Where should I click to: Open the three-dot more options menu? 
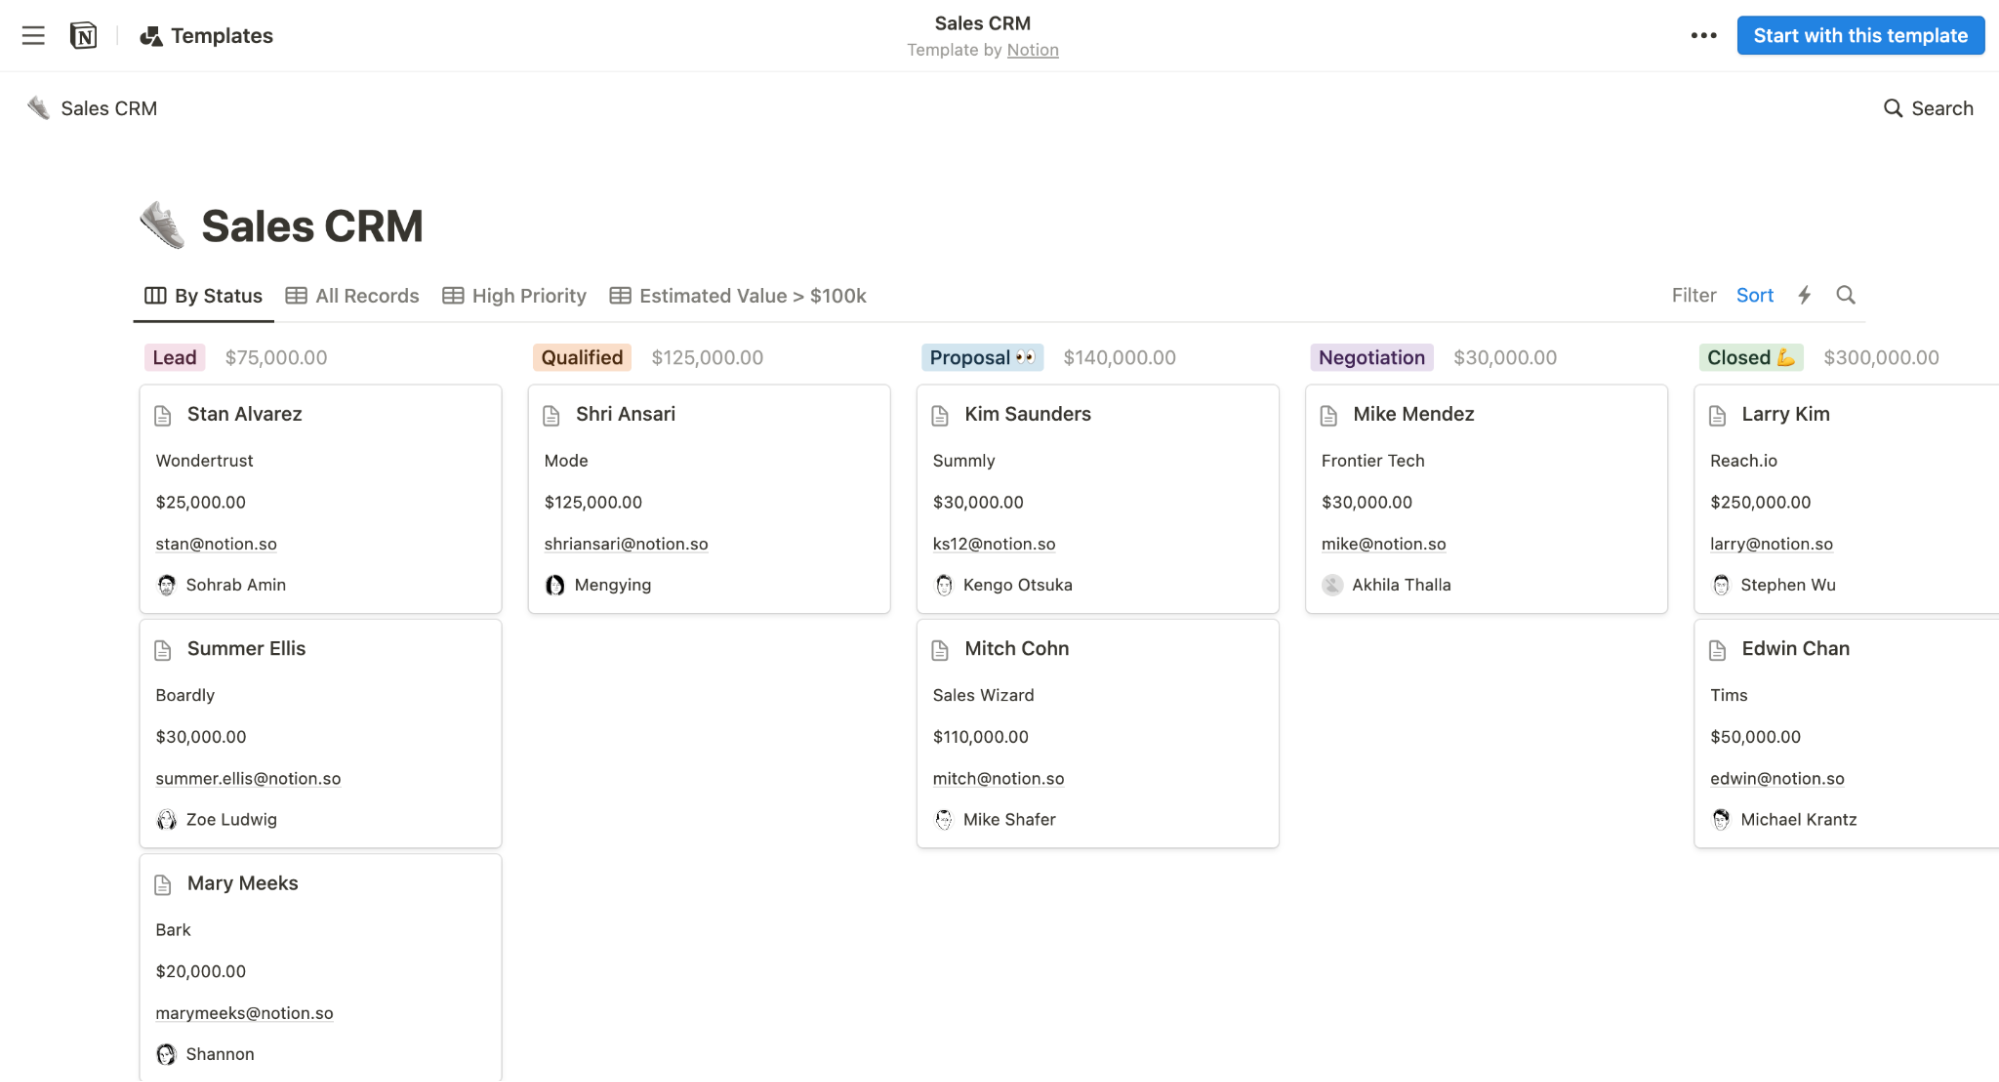point(1703,36)
